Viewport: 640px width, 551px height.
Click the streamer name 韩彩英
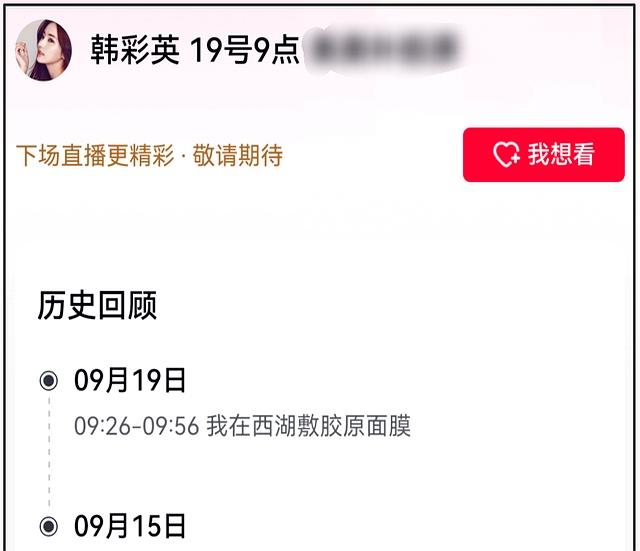tap(135, 49)
